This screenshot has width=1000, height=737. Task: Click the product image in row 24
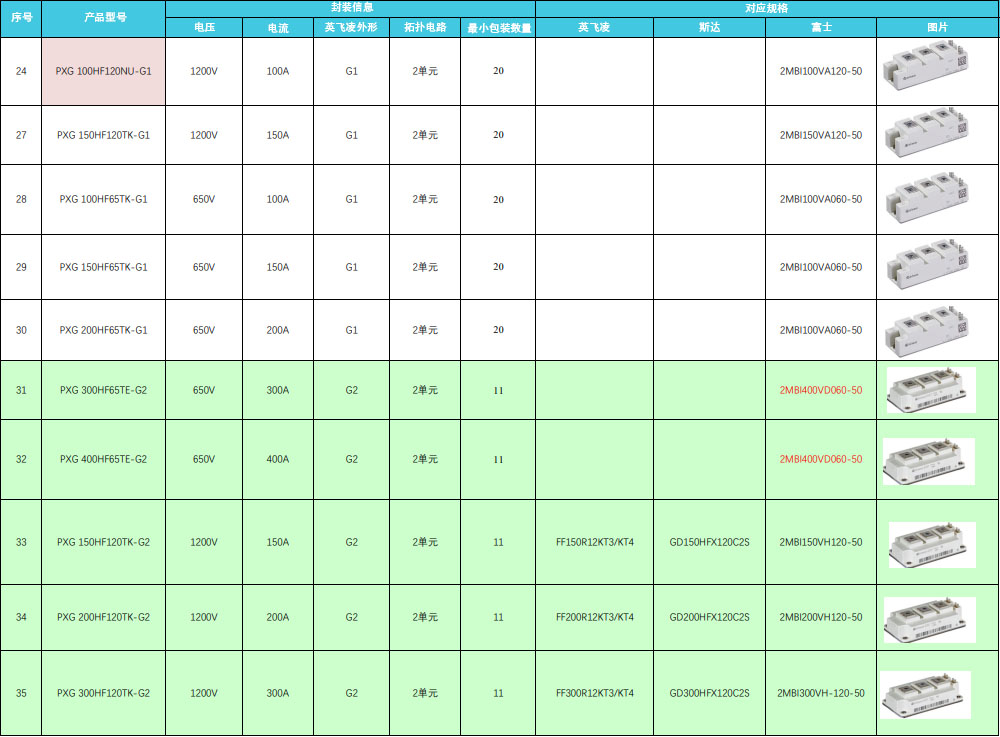pyautogui.click(x=923, y=72)
